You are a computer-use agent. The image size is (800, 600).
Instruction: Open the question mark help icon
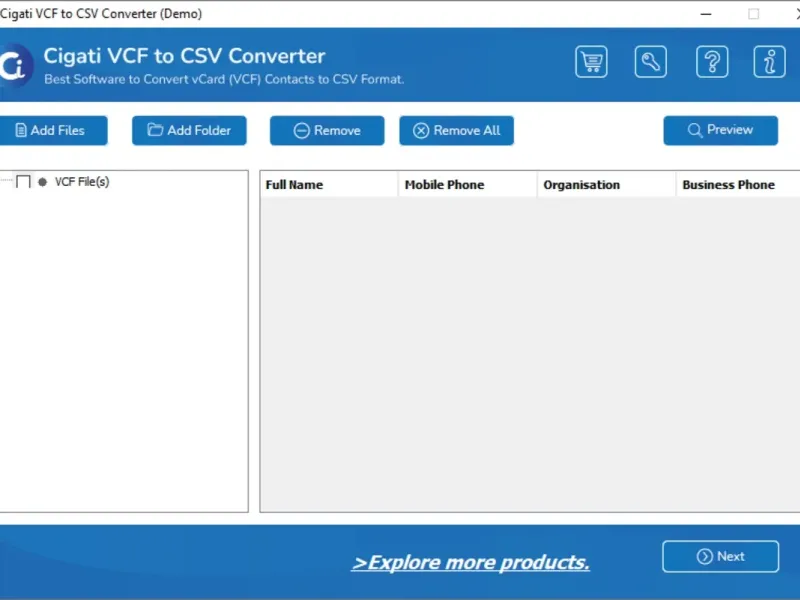point(712,62)
